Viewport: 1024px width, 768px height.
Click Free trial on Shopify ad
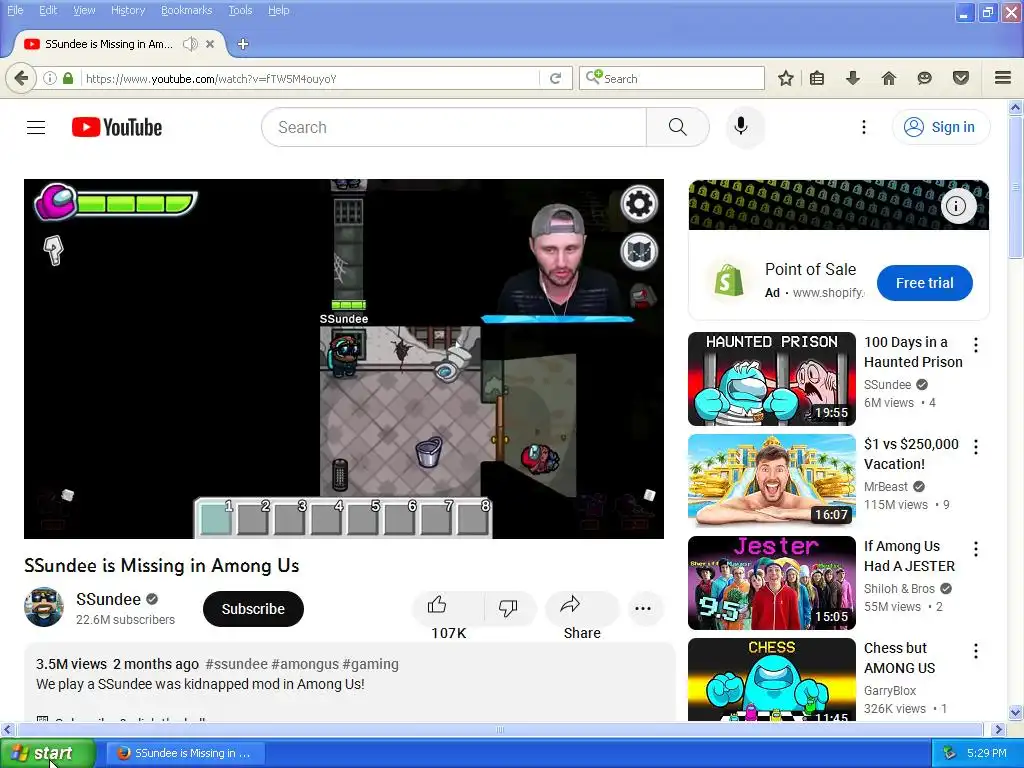(x=924, y=283)
